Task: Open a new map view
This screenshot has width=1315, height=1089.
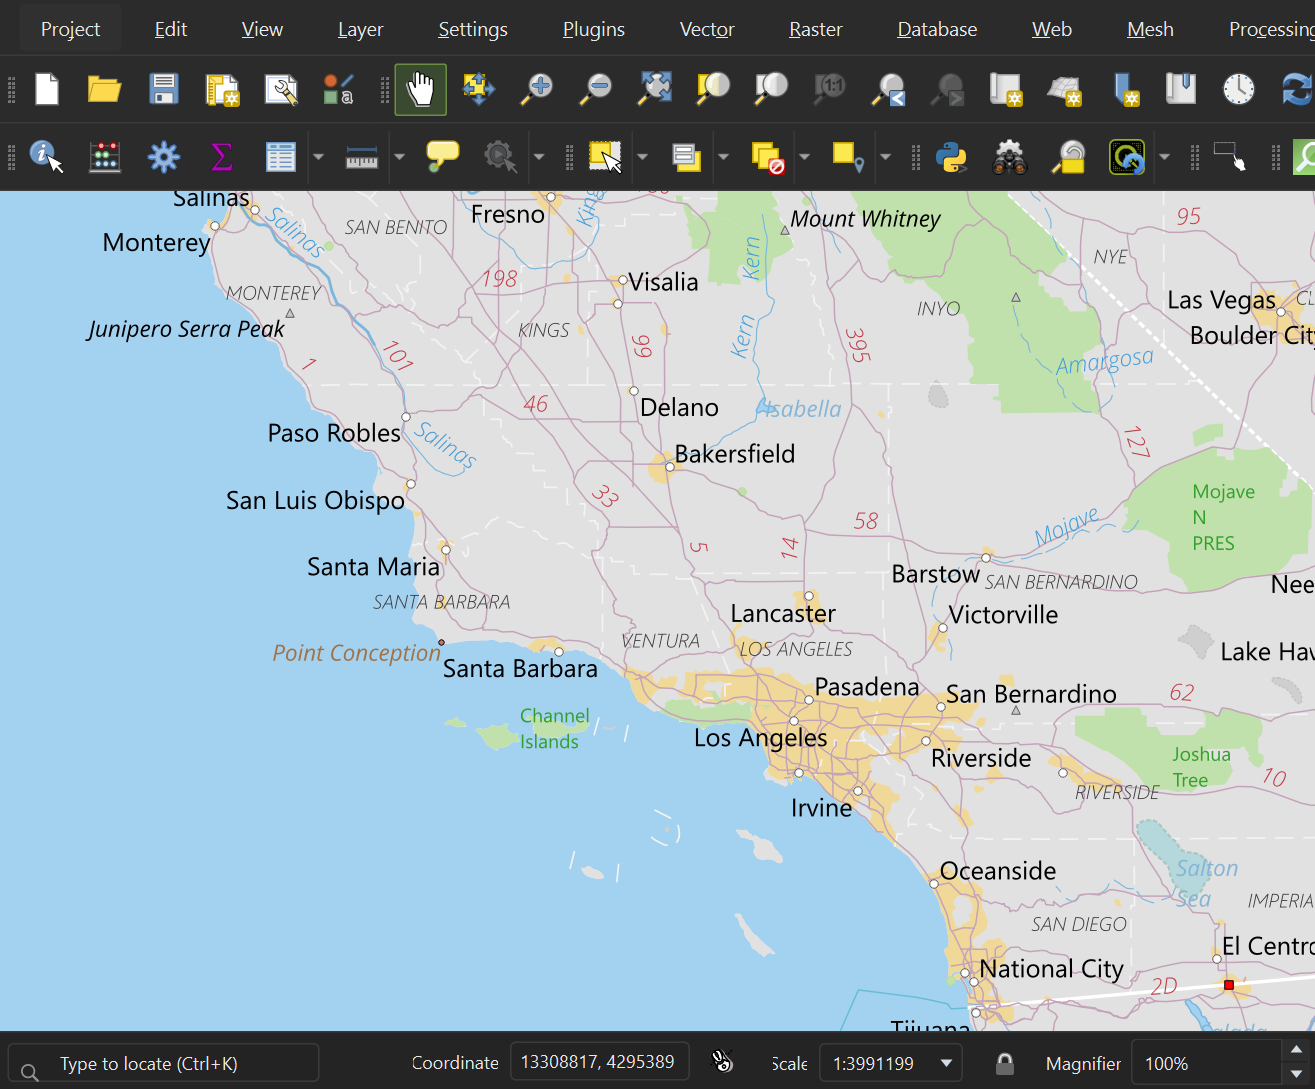Action: pyautogui.click(x=1005, y=89)
